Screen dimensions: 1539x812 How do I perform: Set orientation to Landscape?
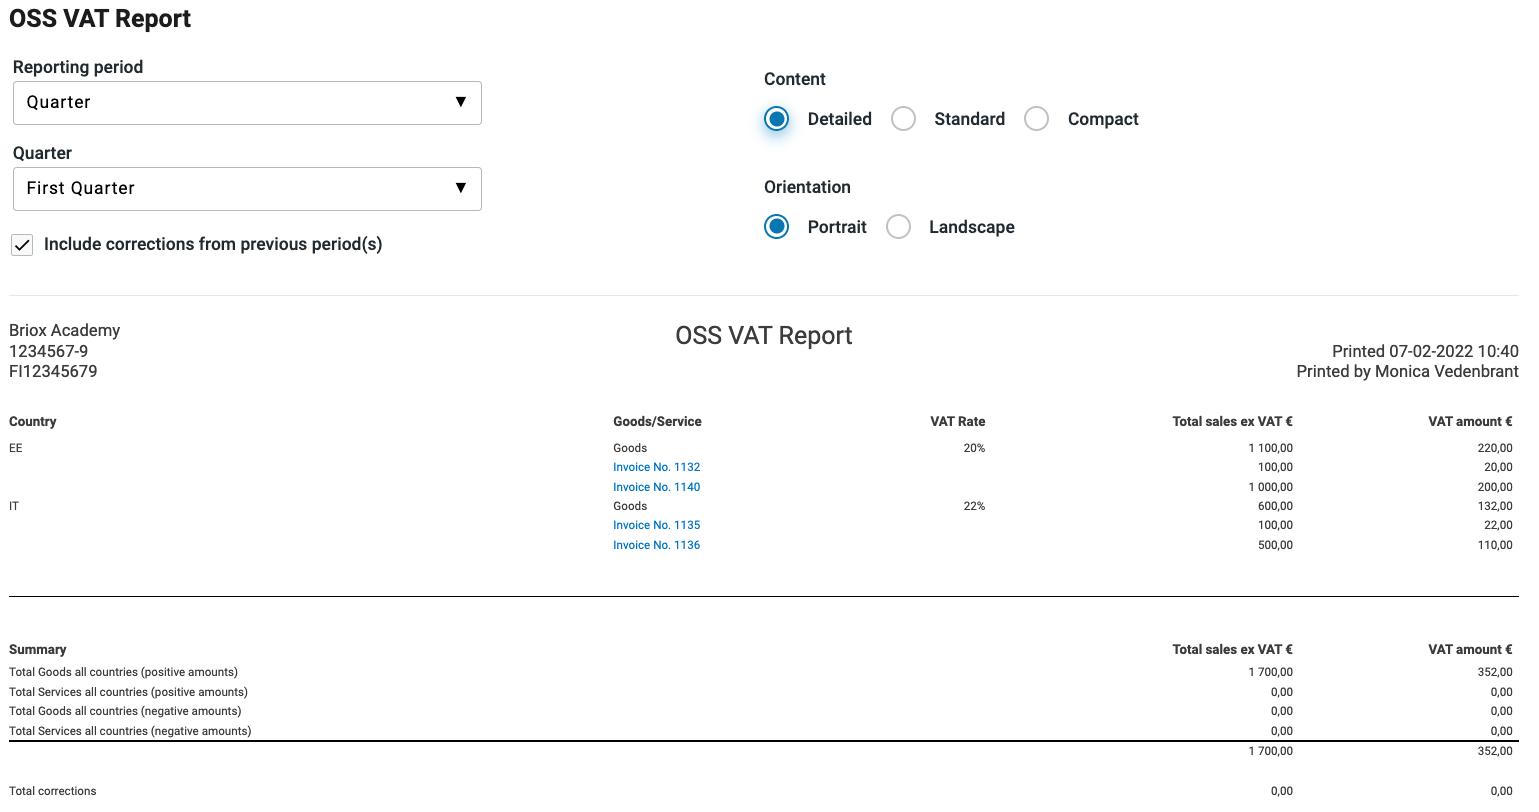pyautogui.click(x=899, y=227)
